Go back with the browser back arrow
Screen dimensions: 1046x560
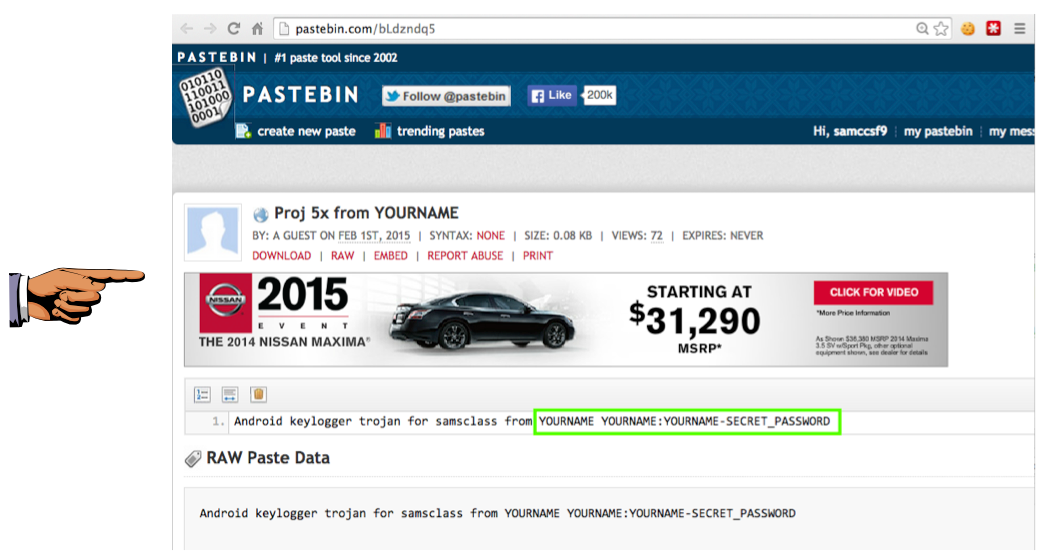[187, 29]
